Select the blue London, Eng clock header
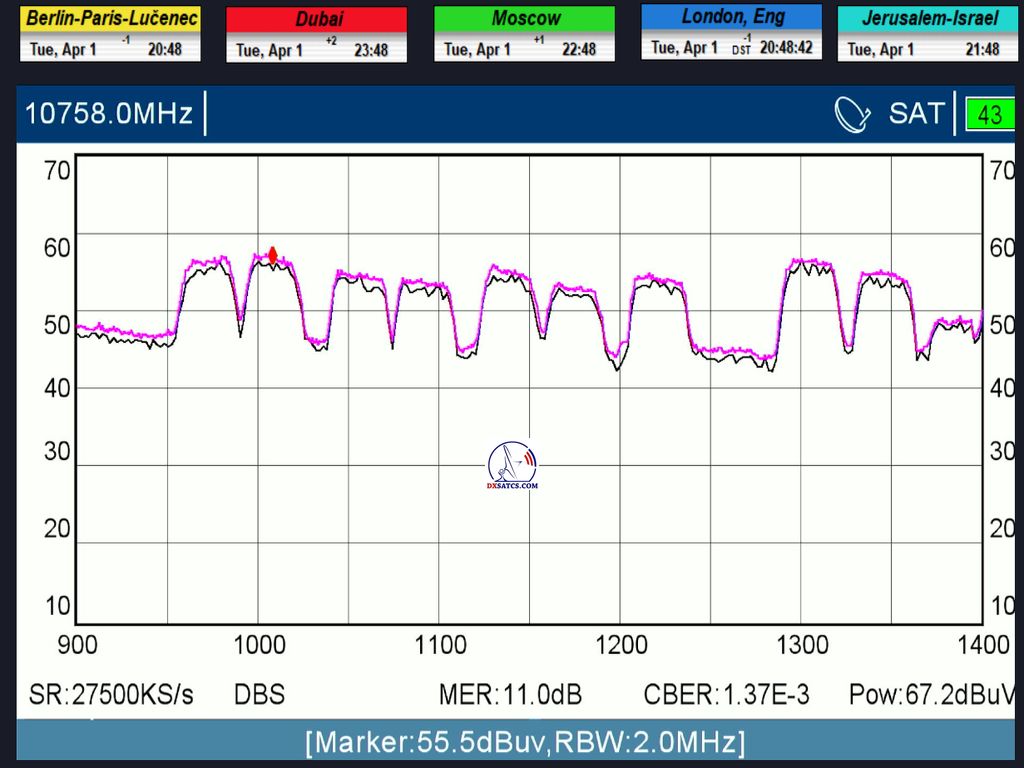 (731, 16)
